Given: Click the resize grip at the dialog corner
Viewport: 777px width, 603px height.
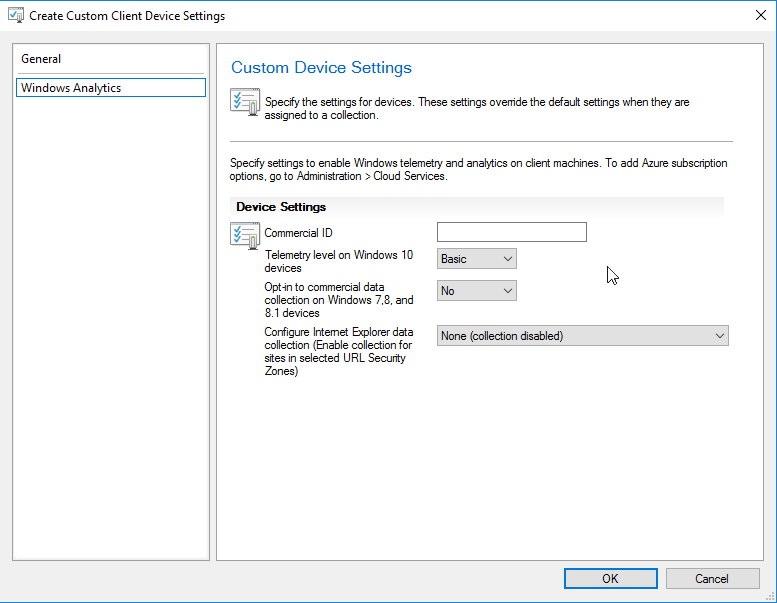Looking at the screenshot, I should pyautogui.click(x=770, y=597).
